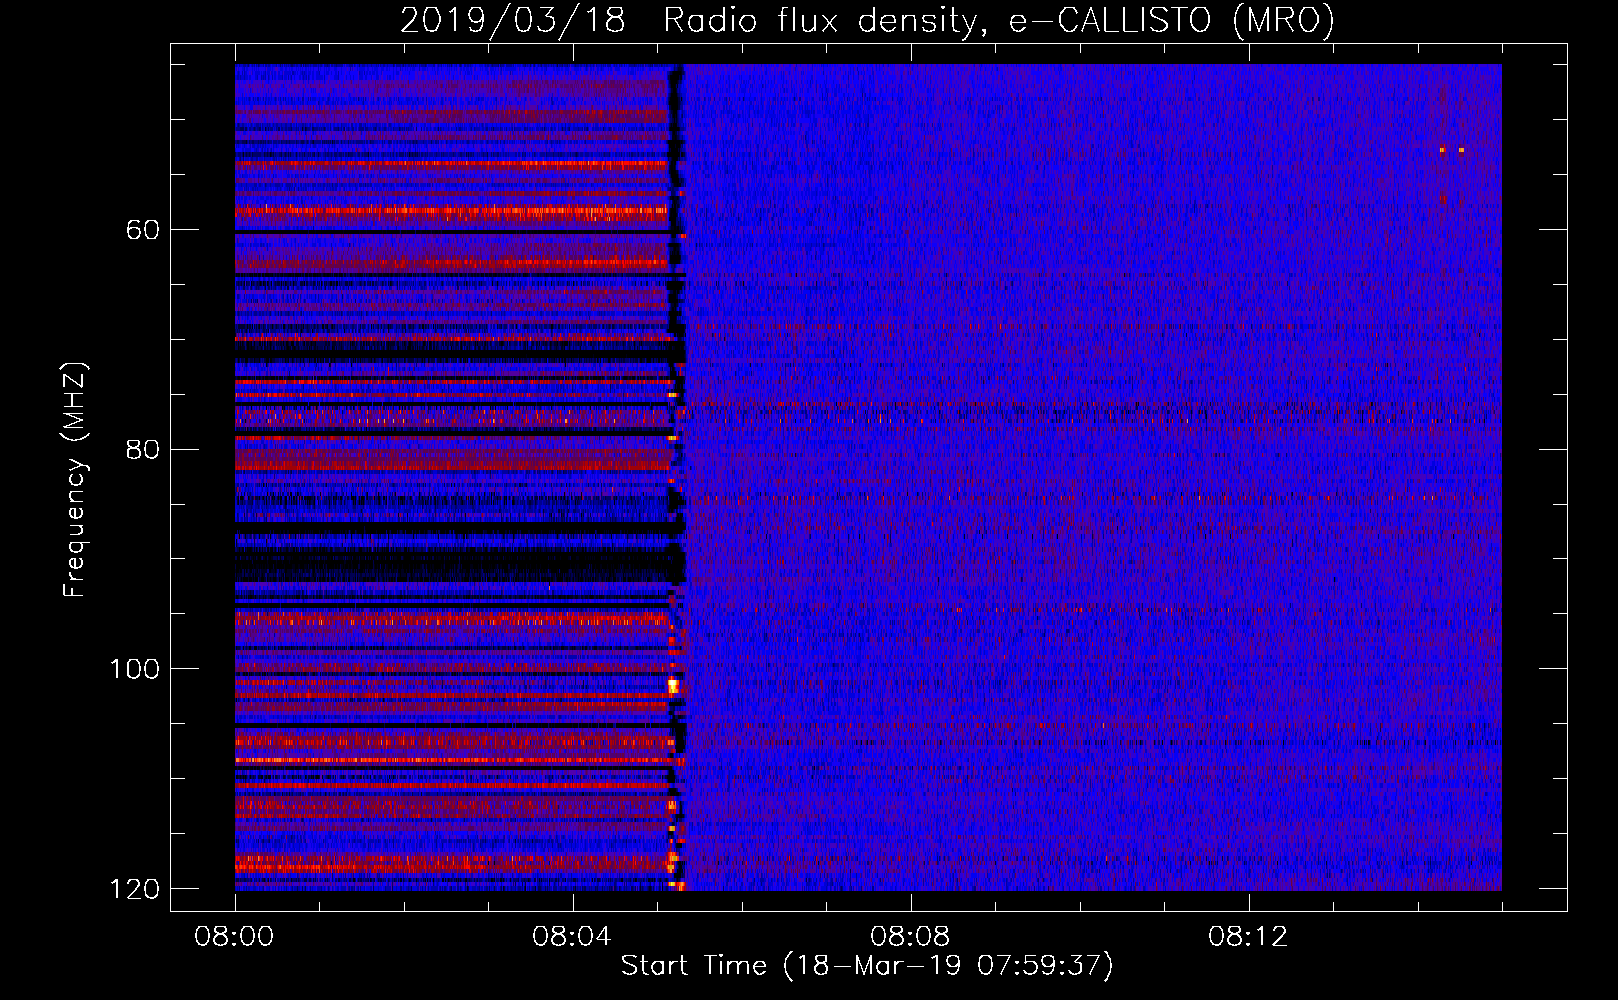This screenshot has width=1618, height=1000.
Task: Click the bright white spot near 100 MHz
Action: point(673,686)
